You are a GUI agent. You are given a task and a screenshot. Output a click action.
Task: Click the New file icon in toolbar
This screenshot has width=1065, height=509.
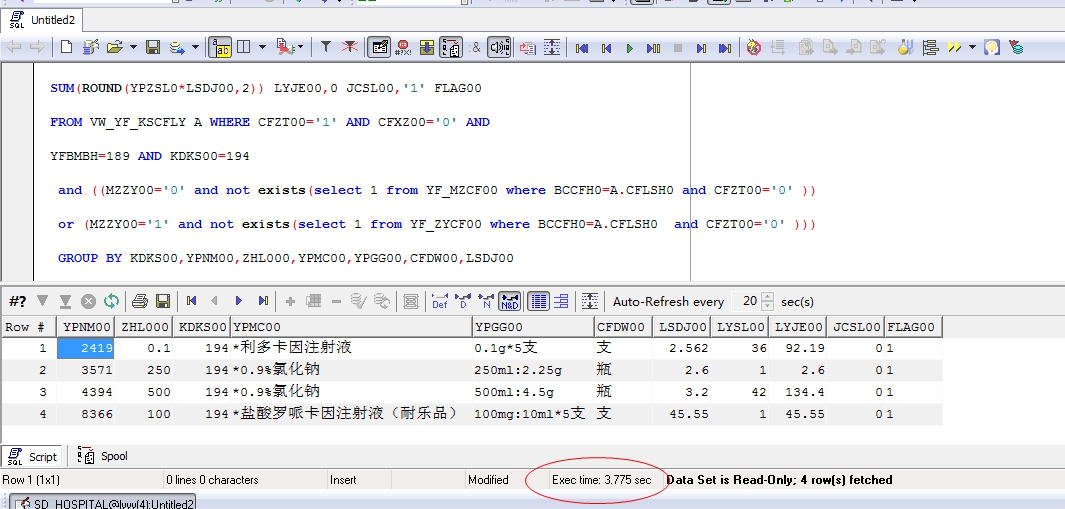point(67,48)
